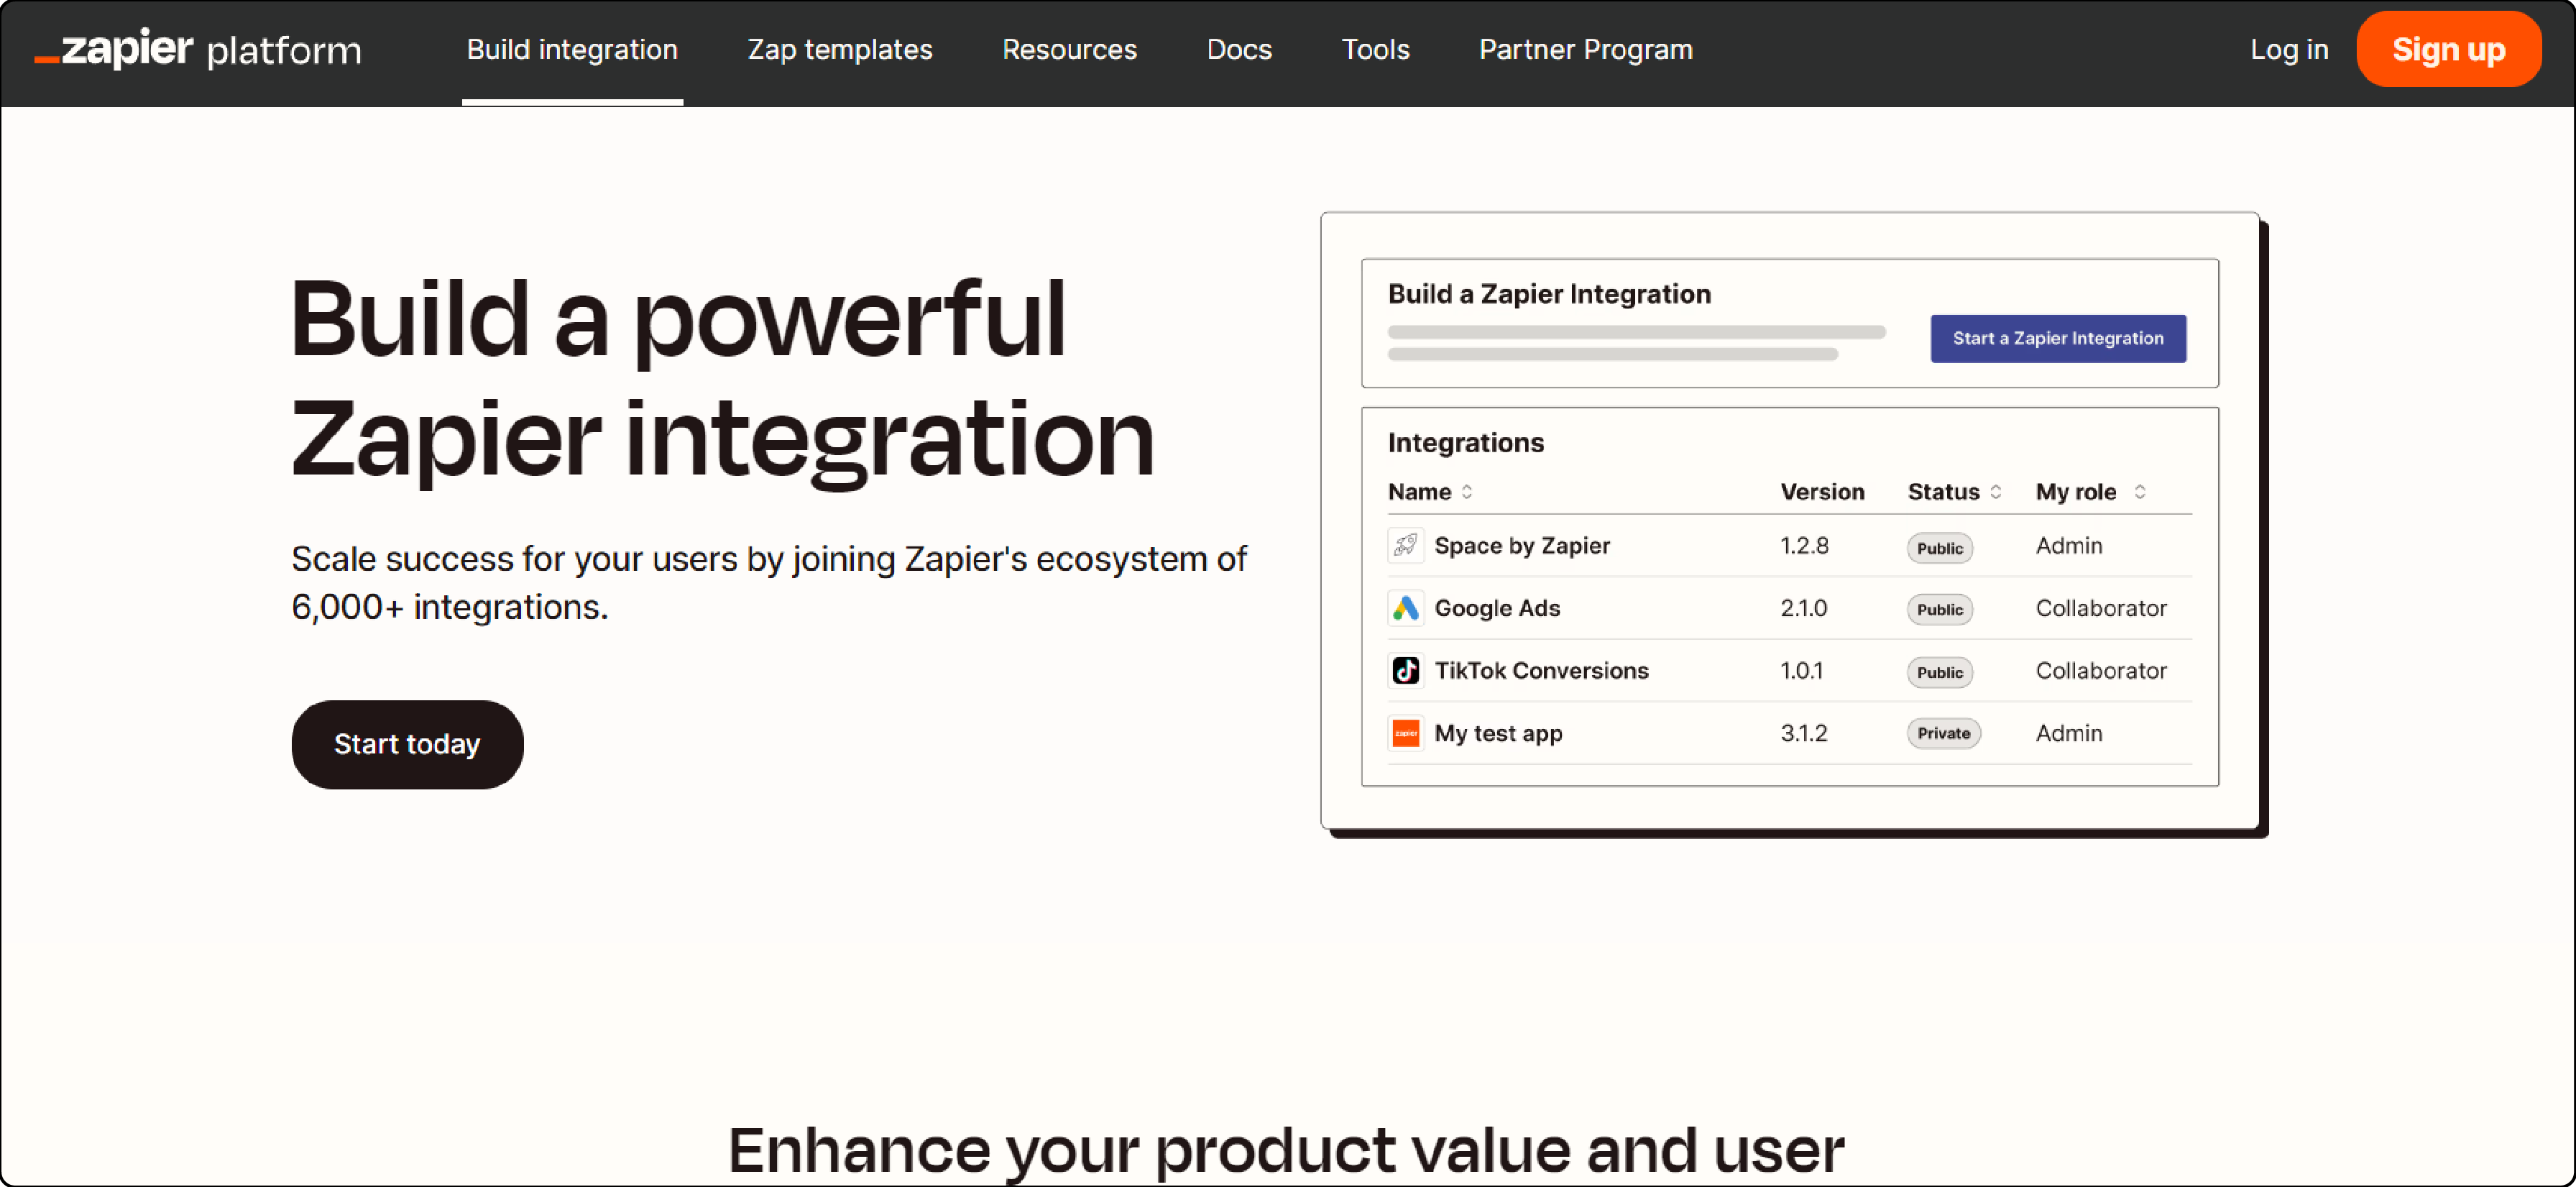Screen dimensions: 2576x1187
Task: Click version 2.1.0 cell
Action: click(x=1803, y=608)
